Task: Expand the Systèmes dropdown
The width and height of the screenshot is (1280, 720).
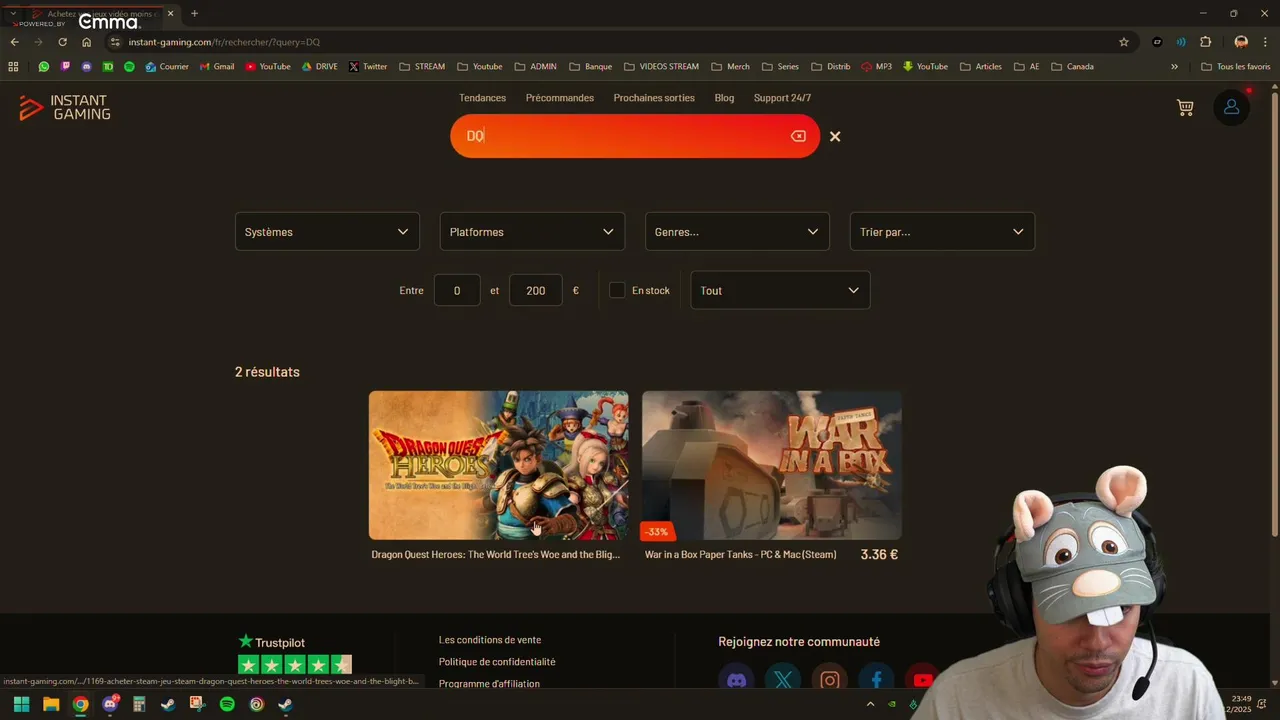Action: (327, 231)
